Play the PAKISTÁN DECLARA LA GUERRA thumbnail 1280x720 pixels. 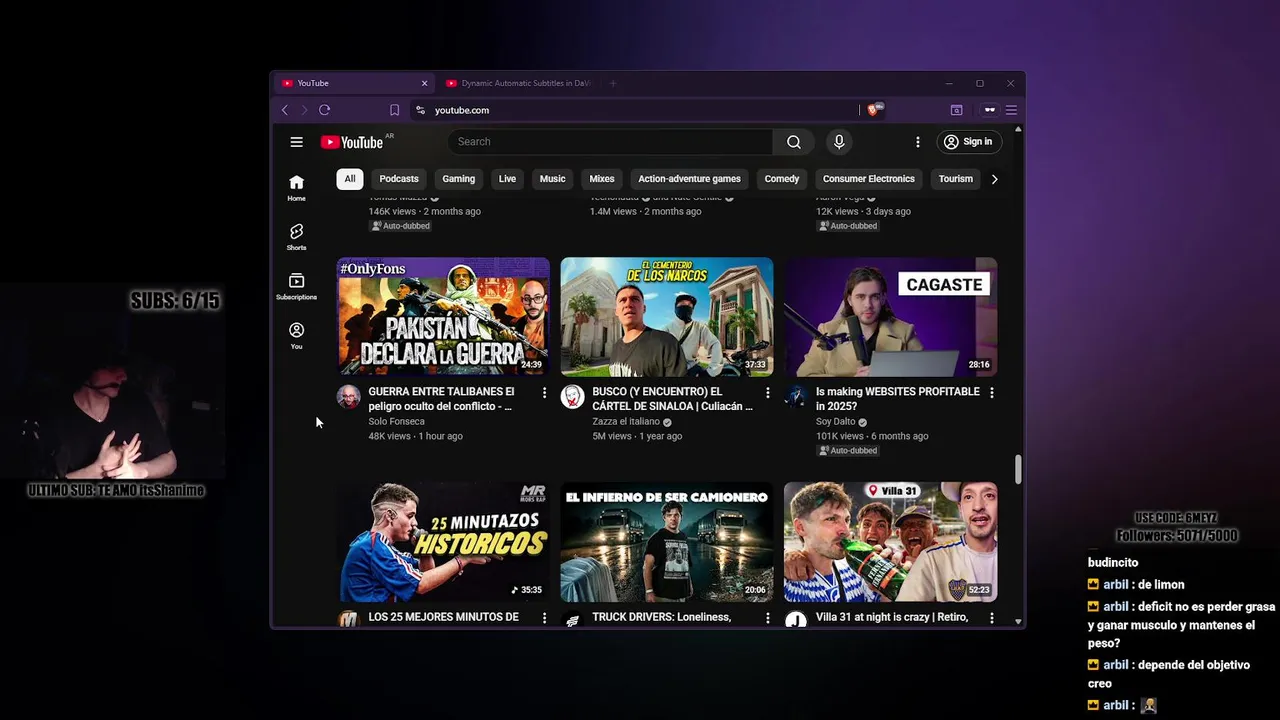tap(443, 317)
